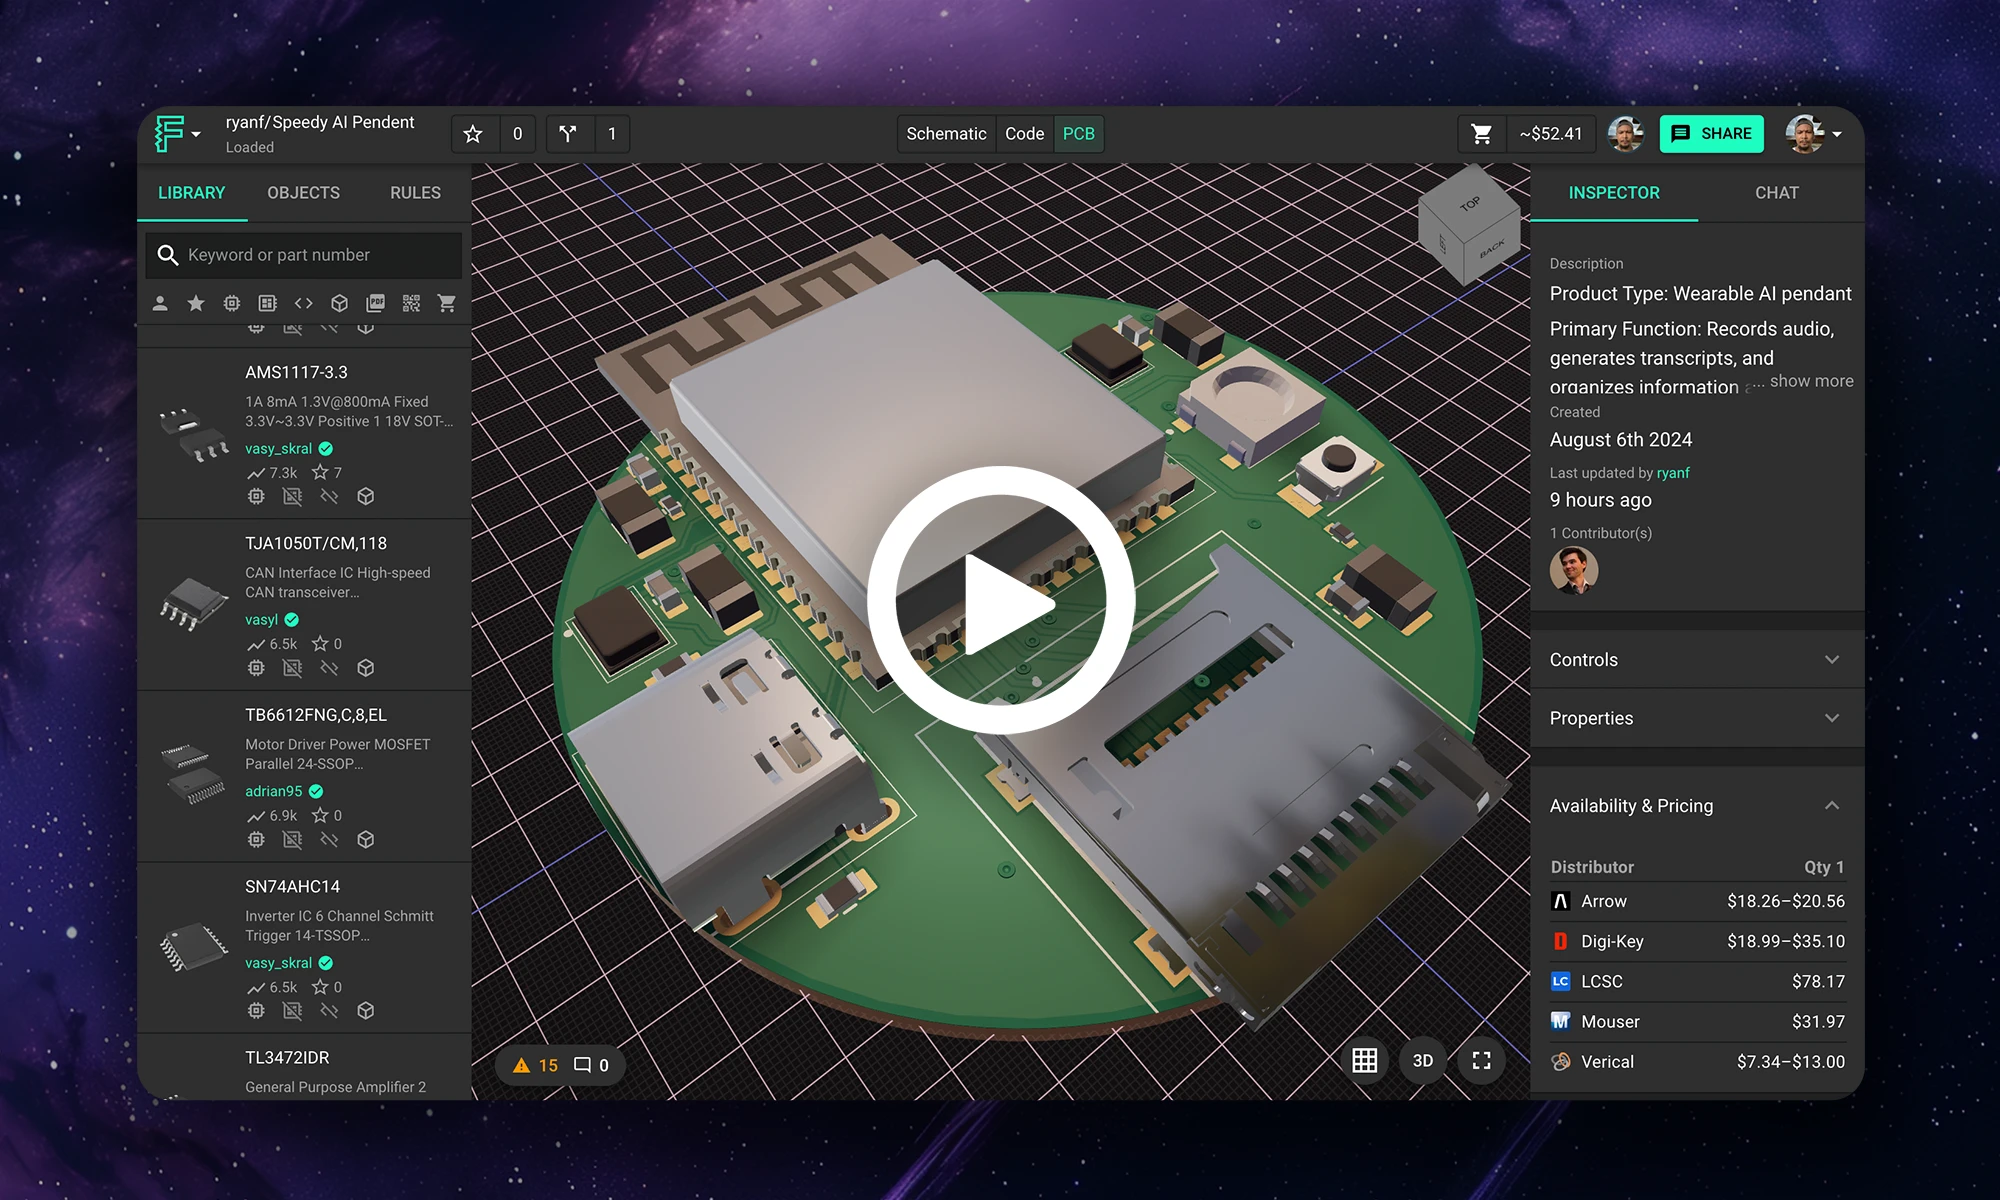This screenshot has height=1200, width=2000.
Task: Enter fullscreen with the expand icon
Action: 1481,1061
